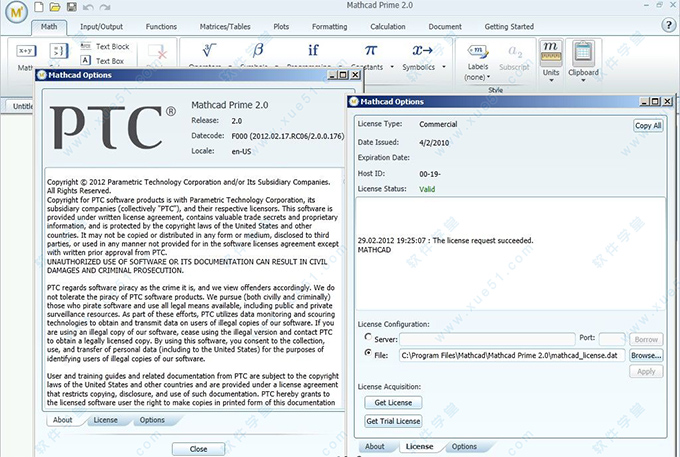Create new worksheet from quick access toolbar
The height and width of the screenshot is (457, 680).
pos(39,7)
